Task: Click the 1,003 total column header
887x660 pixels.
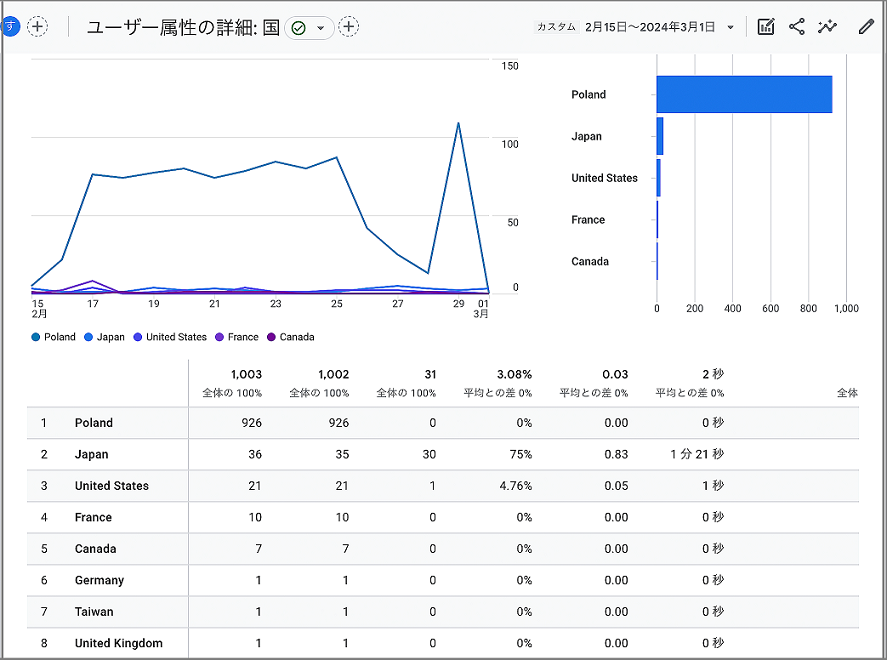Action: [x=245, y=374]
